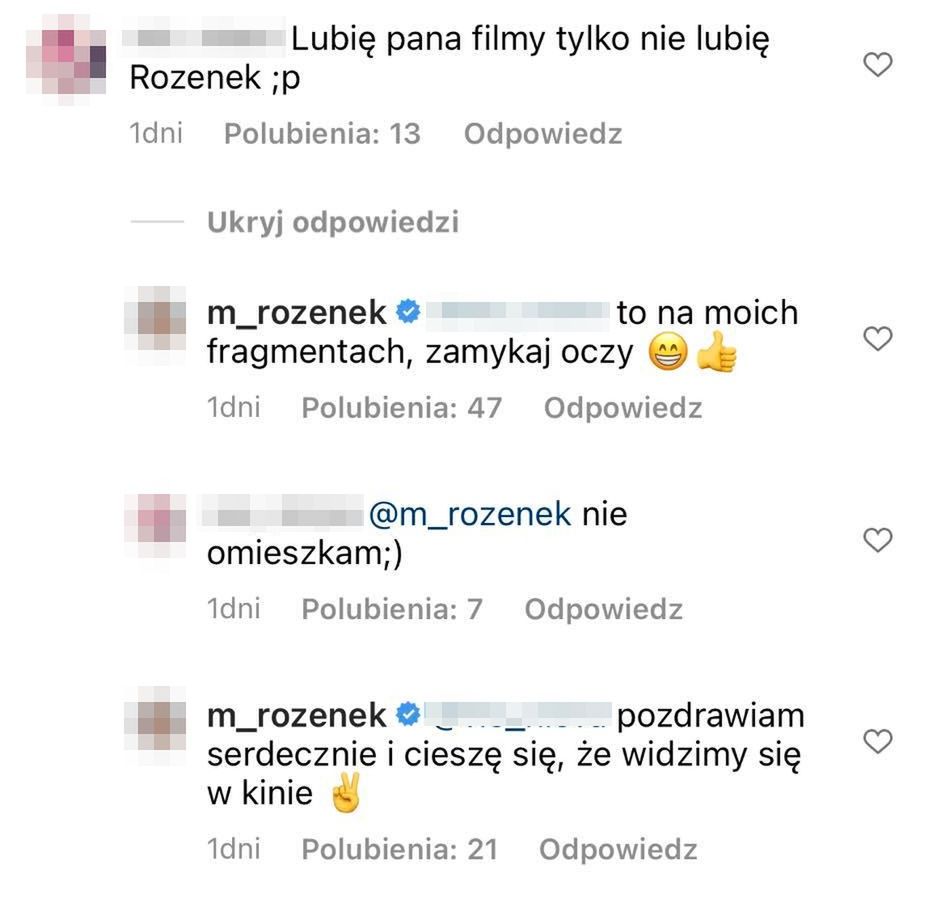Open the blue @m_rozenek mention
This screenshot has height=920, width=946.
469,515
